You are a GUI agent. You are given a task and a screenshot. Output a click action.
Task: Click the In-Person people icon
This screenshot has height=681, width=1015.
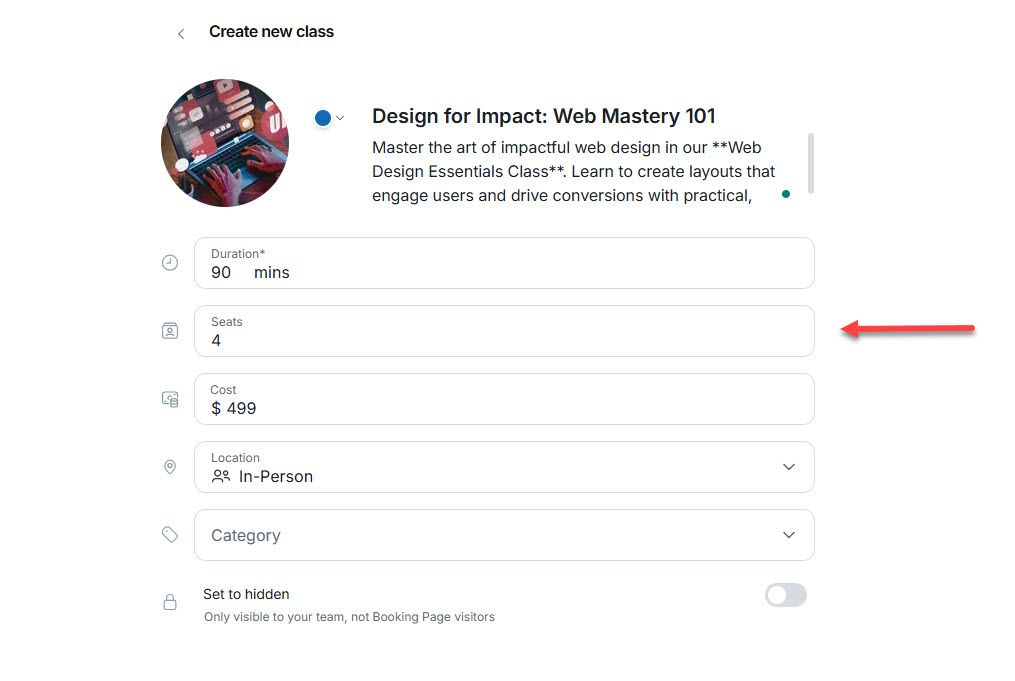tap(221, 477)
